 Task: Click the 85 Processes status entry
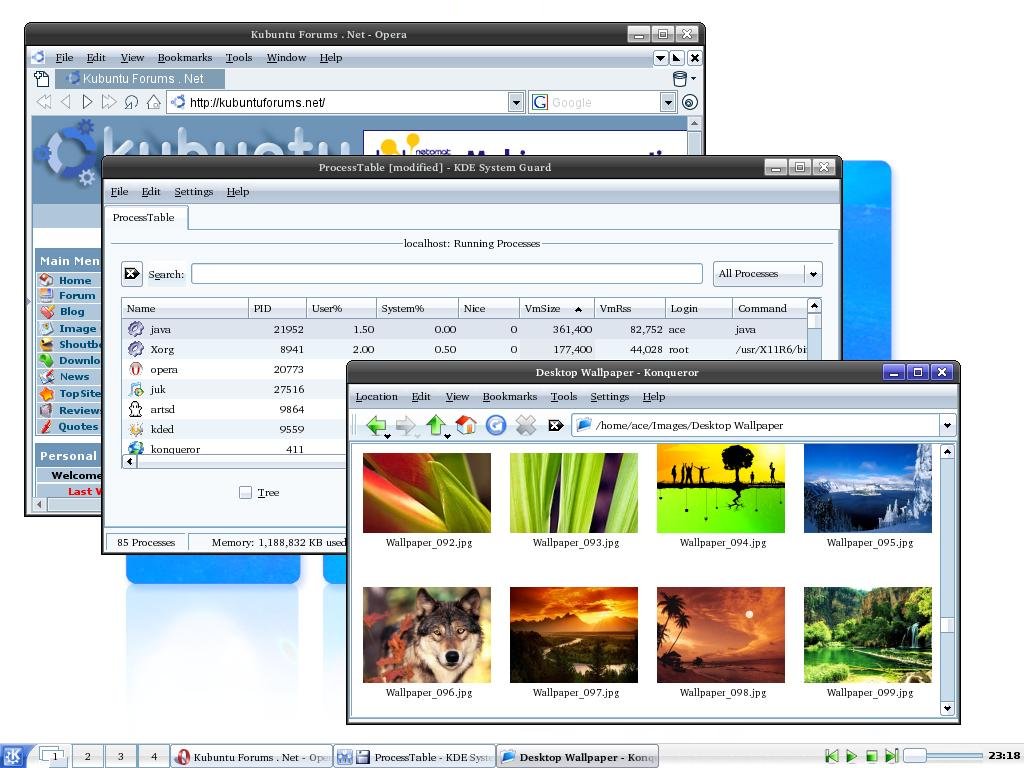146,542
